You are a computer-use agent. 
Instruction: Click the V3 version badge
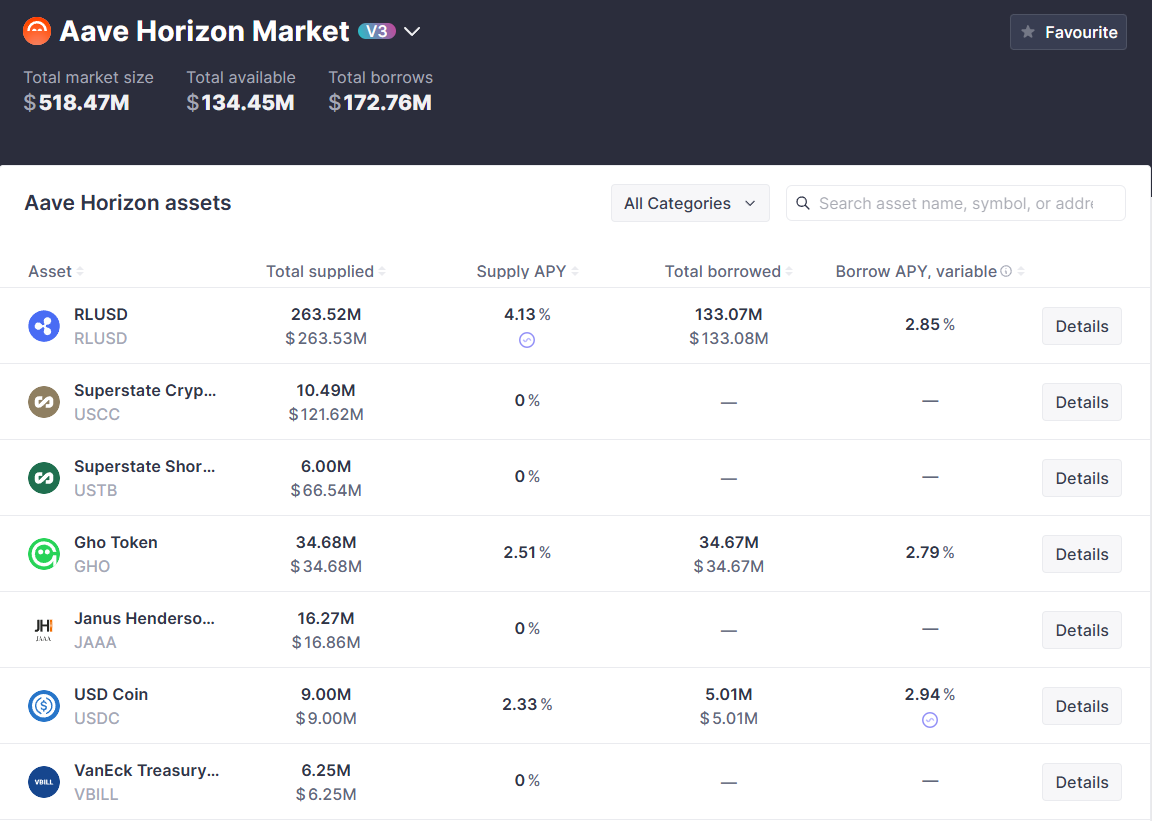tap(377, 32)
